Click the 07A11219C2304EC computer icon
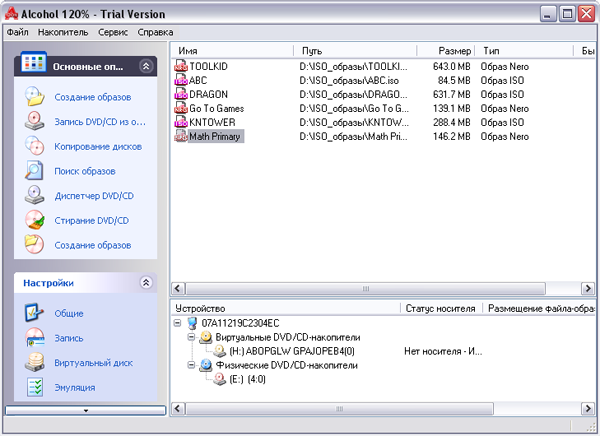The width and height of the screenshot is (600, 436). tap(192, 323)
